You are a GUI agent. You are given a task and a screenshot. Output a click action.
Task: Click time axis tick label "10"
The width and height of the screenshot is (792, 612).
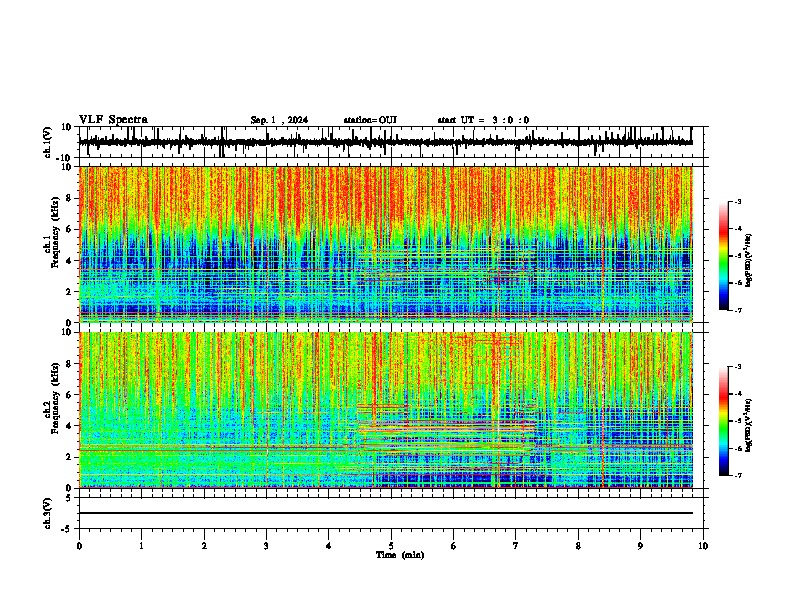703,546
